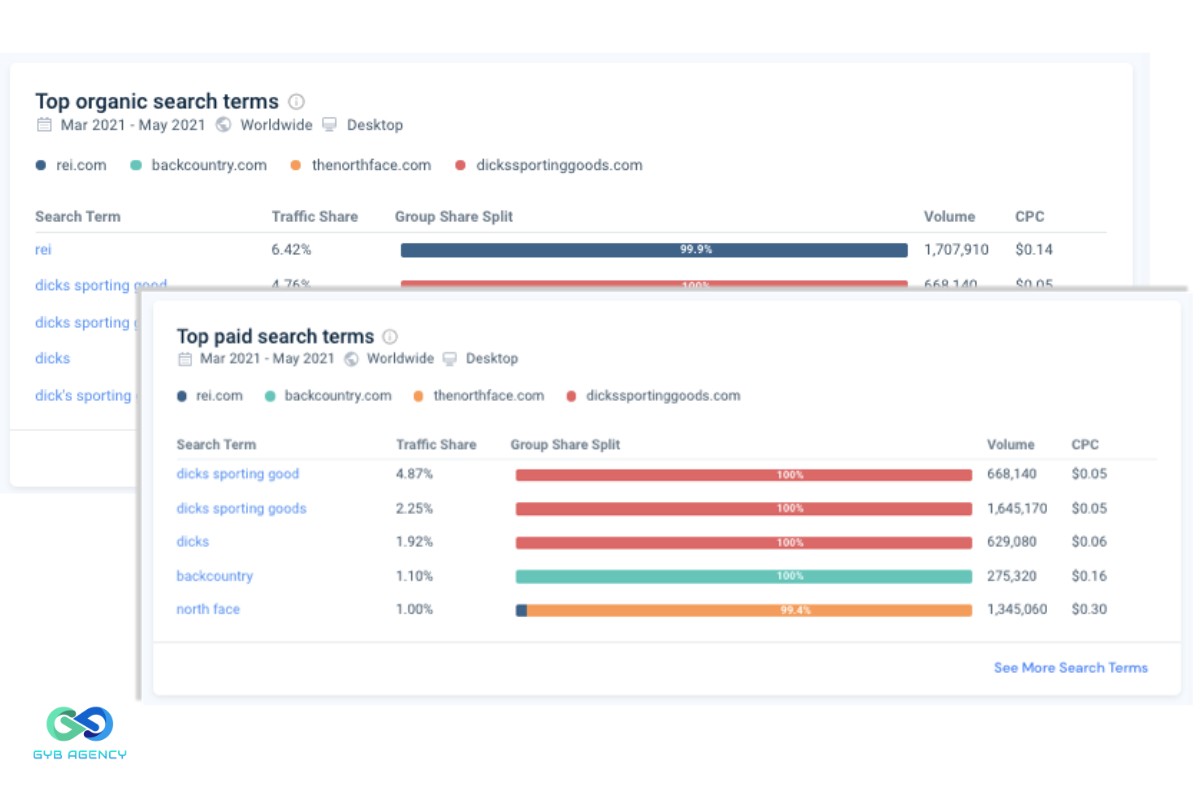Viewport: 1200px width, 800px height.
Task: Click info icon beside Top paid search terms
Action: click(x=391, y=337)
